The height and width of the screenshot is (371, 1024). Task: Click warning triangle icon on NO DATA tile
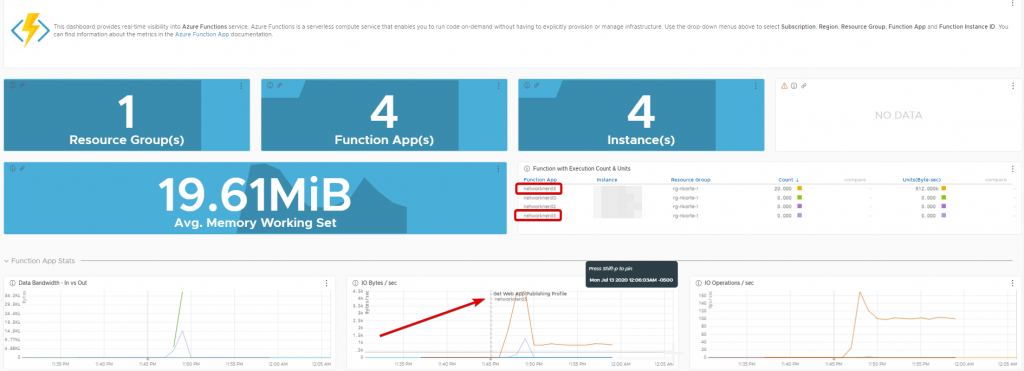coord(784,86)
